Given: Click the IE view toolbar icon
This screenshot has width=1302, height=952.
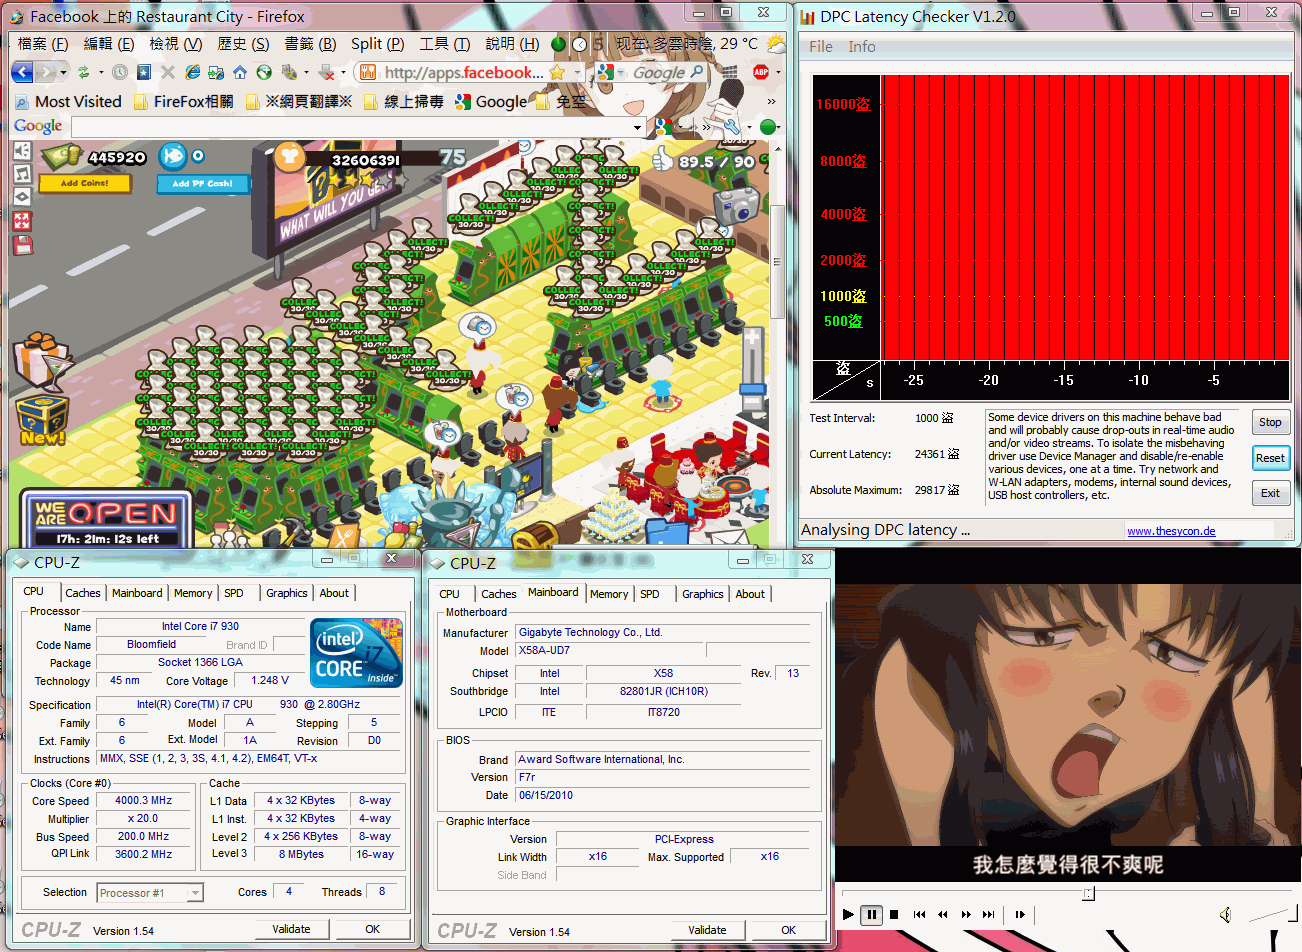Looking at the screenshot, I should point(192,72).
